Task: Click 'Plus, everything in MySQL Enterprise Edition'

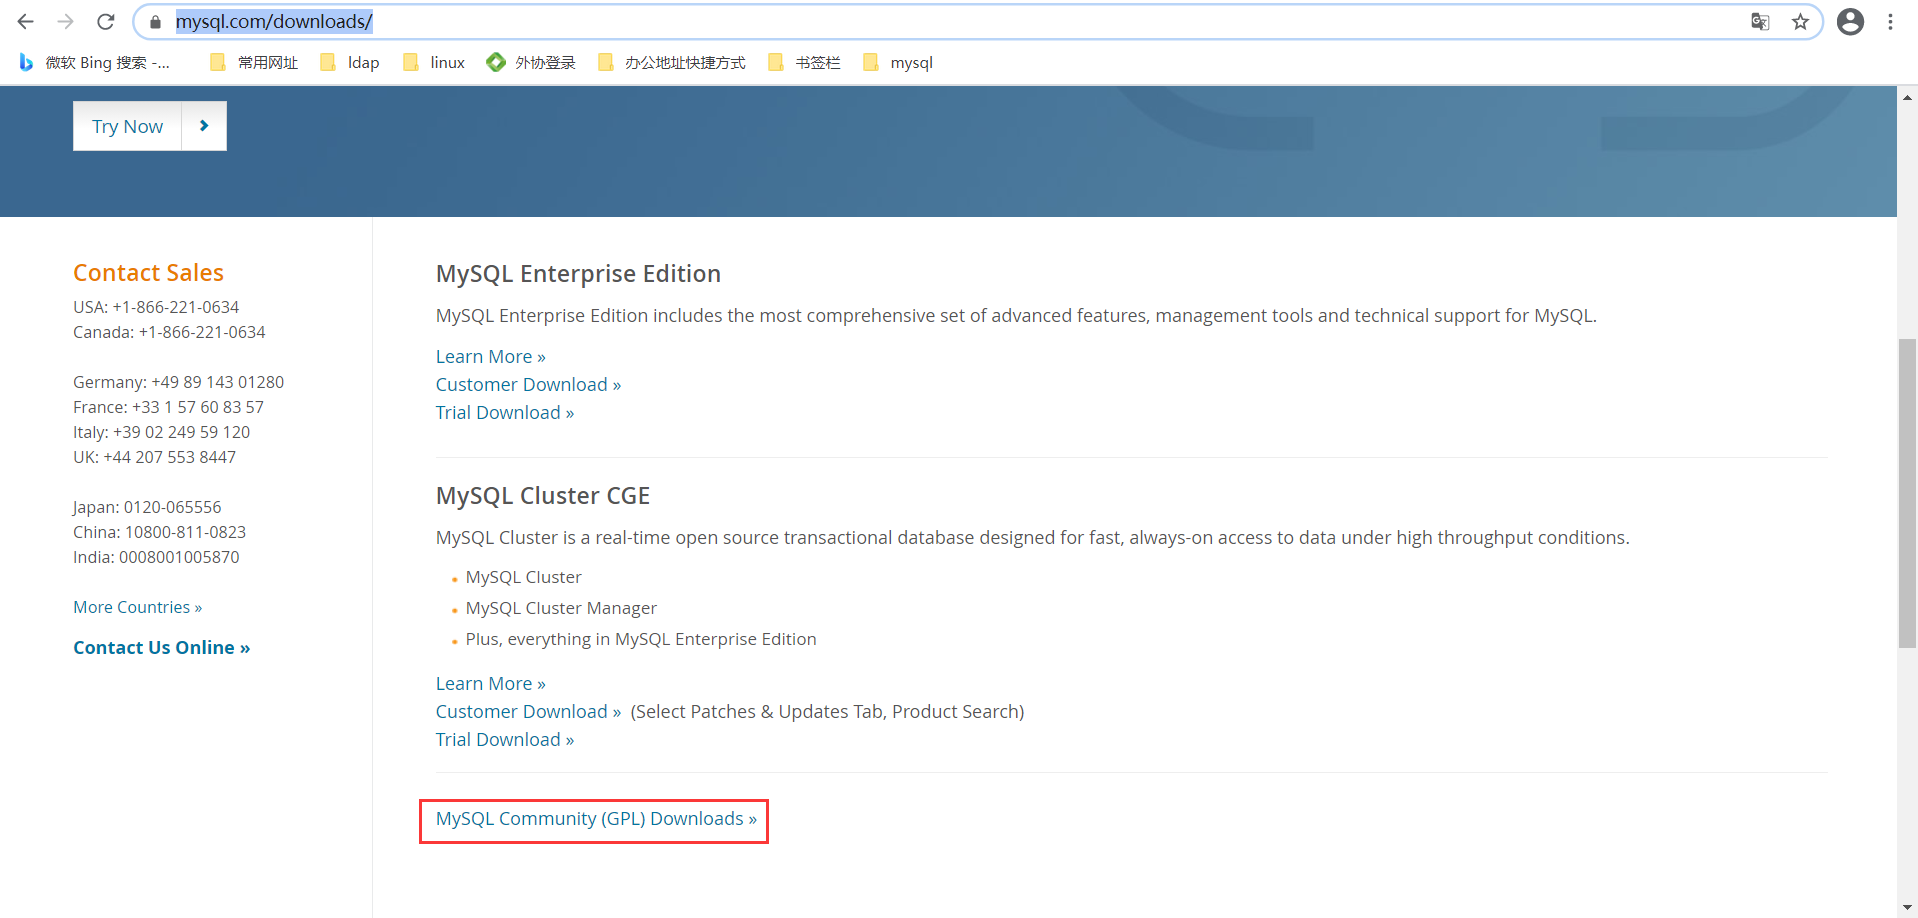Action: click(x=641, y=639)
